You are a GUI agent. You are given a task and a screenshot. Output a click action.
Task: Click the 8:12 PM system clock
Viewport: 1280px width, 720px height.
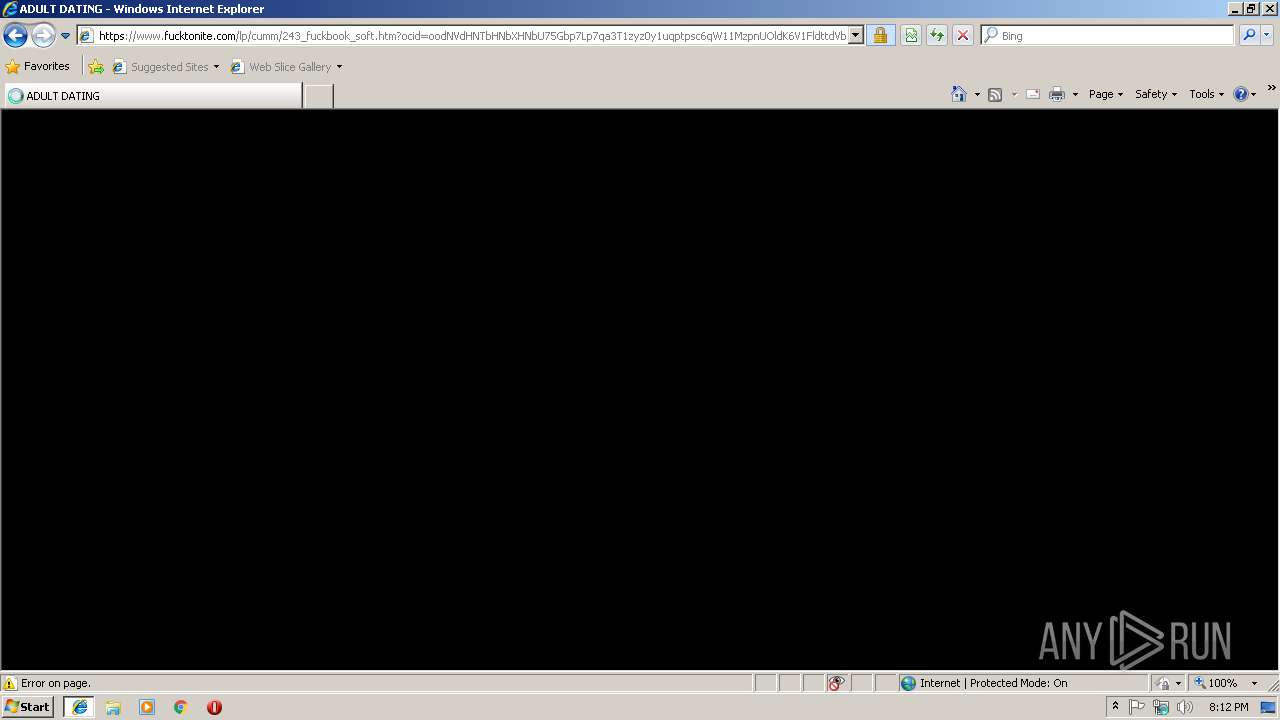[1228, 707]
